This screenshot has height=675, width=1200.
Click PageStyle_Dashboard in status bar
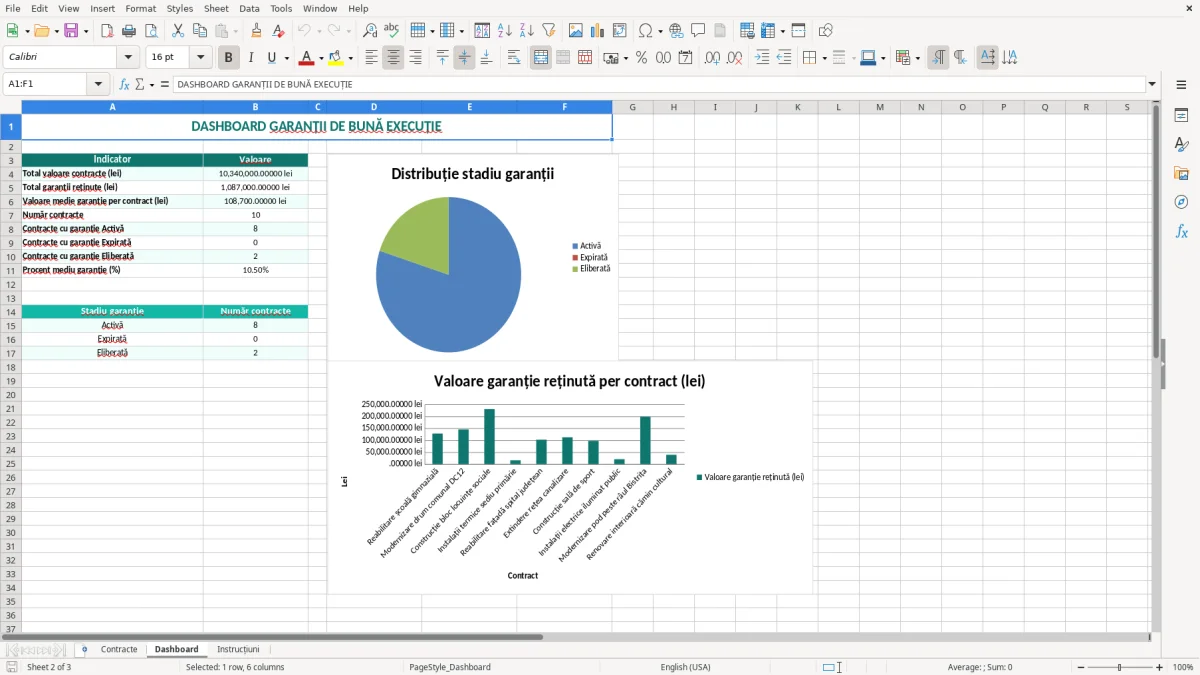click(449, 667)
